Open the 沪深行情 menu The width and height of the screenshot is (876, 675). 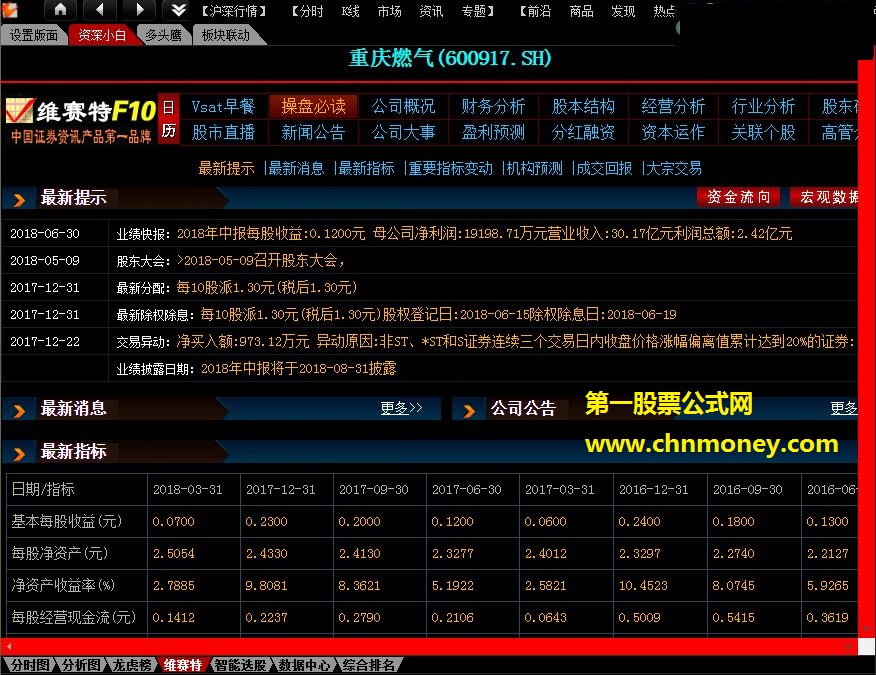233,11
